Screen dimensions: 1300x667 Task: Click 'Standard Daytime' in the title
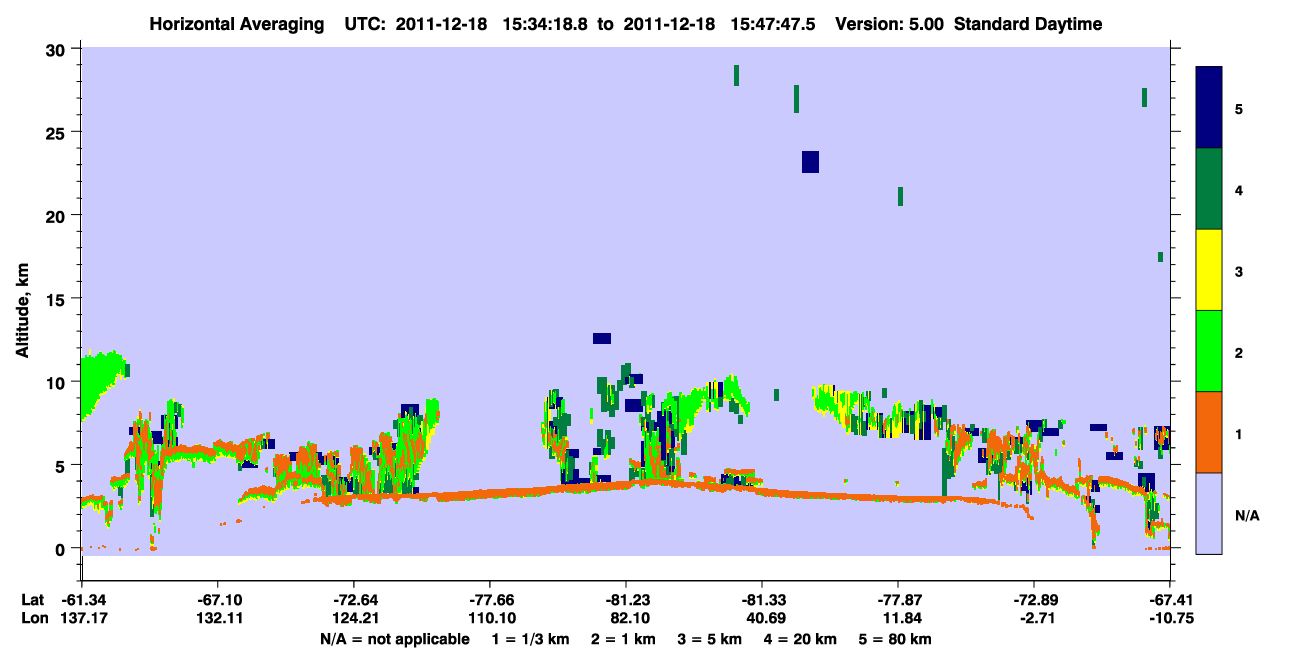pos(1028,24)
